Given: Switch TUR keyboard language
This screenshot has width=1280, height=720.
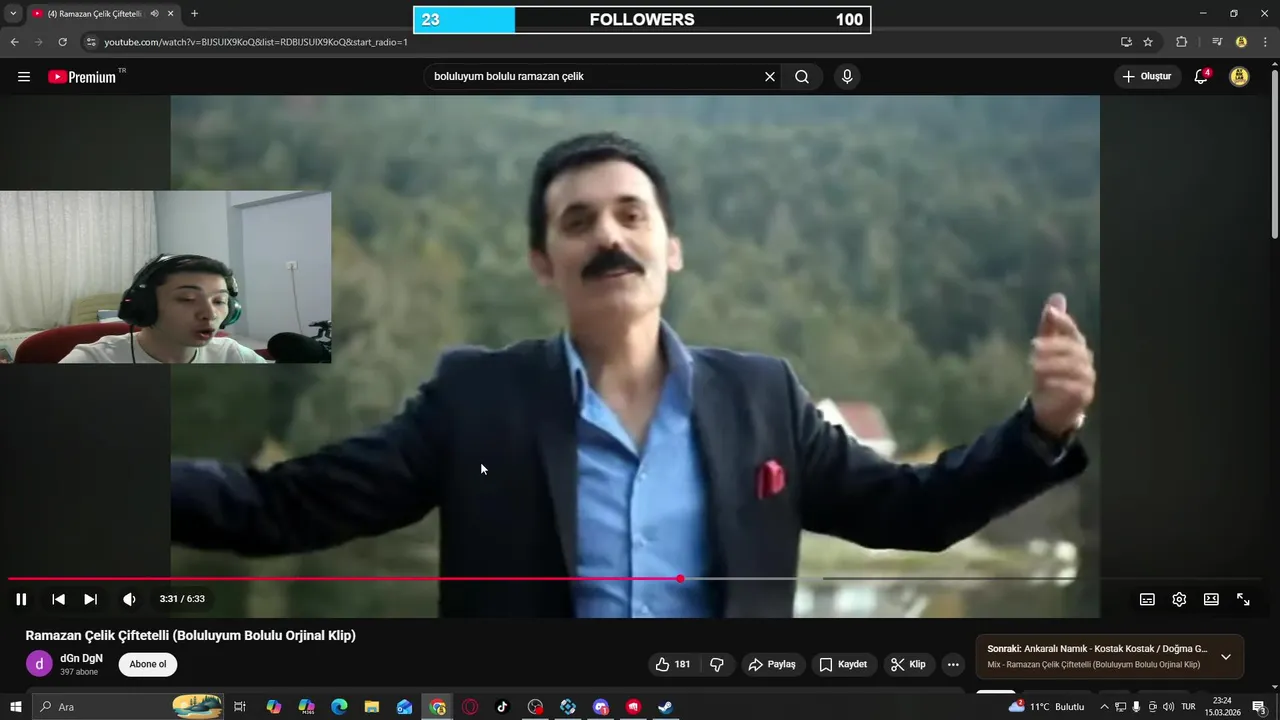Looking at the screenshot, I should [1189, 707].
